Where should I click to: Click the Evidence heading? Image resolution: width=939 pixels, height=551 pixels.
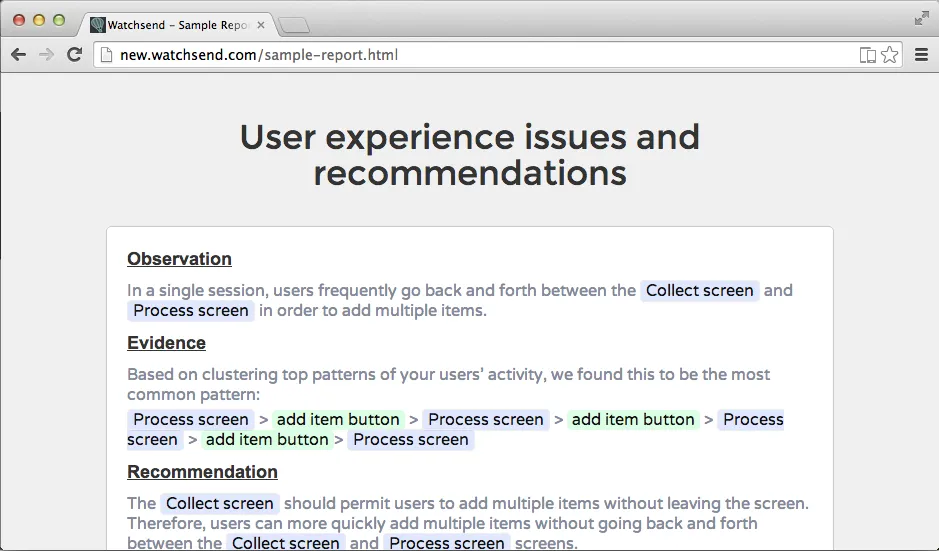[x=166, y=343]
